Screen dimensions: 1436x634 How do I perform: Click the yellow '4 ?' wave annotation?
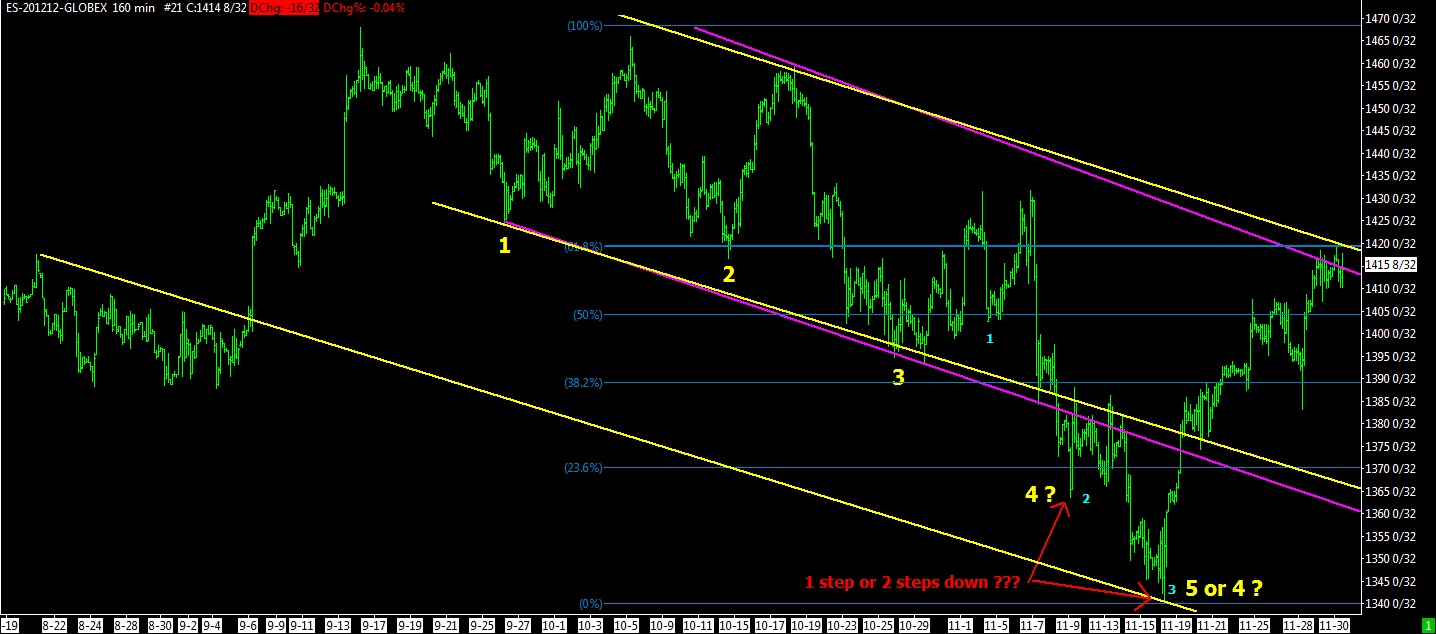1040,493
